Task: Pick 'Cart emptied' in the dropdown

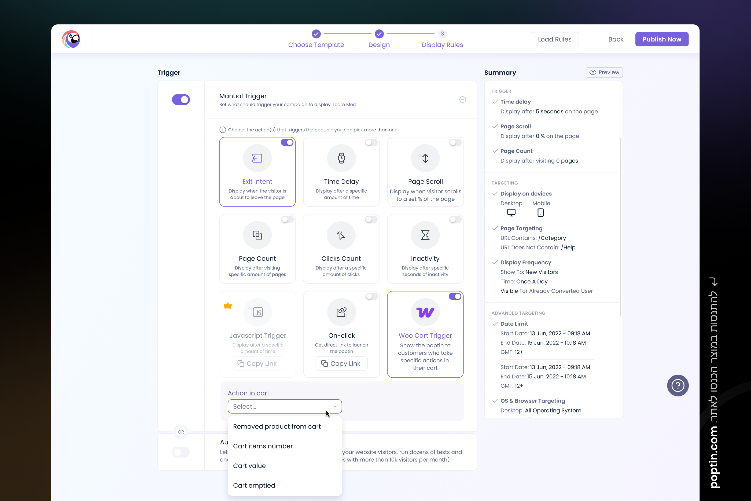Action: (254, 485)
